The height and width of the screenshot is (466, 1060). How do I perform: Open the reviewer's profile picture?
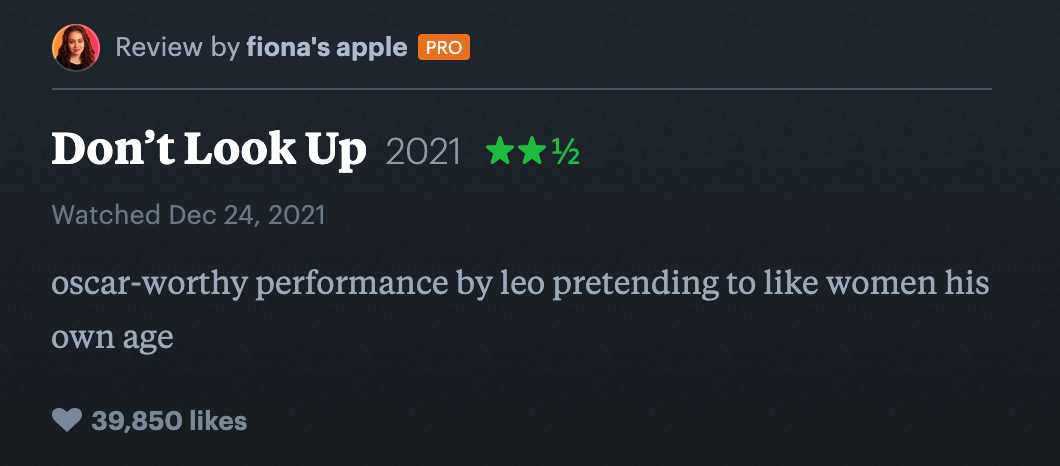click(x=76, y=47)
